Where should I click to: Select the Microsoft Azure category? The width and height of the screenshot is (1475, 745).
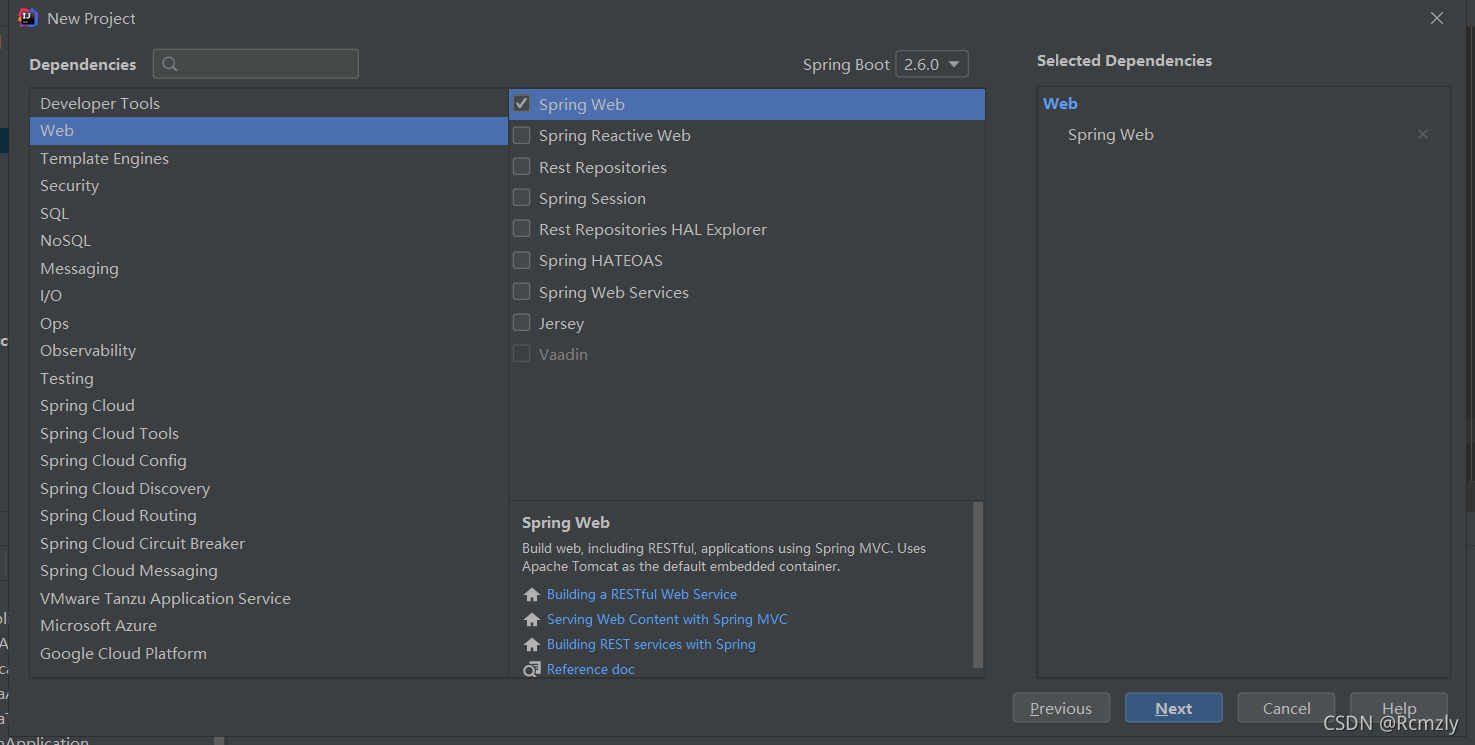pos(269,626)
